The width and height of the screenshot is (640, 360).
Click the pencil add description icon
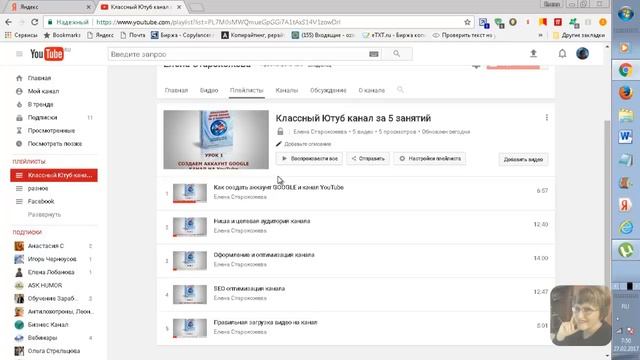[279, 144]
